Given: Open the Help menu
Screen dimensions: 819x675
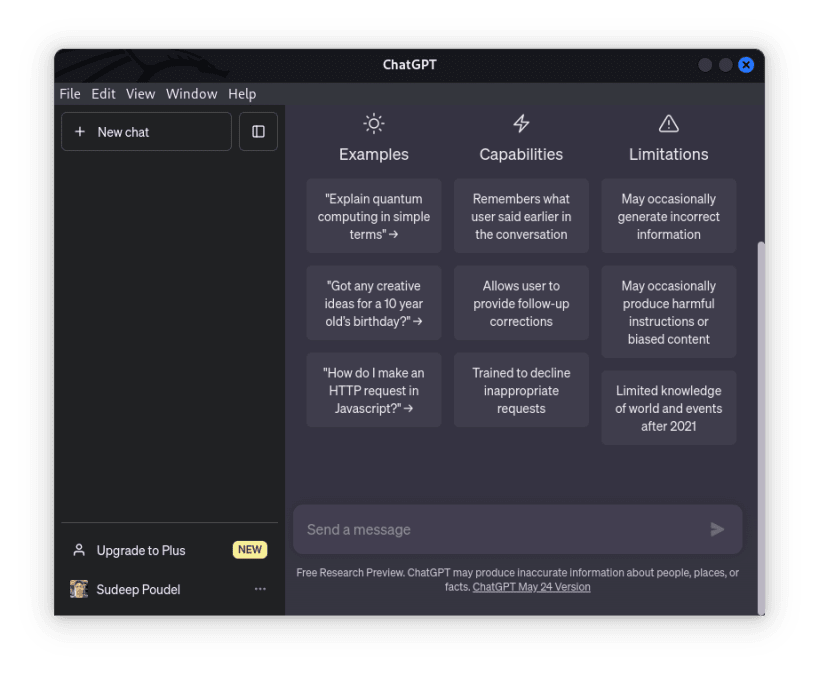Looking at the screenshot, I should click(242, 93).
